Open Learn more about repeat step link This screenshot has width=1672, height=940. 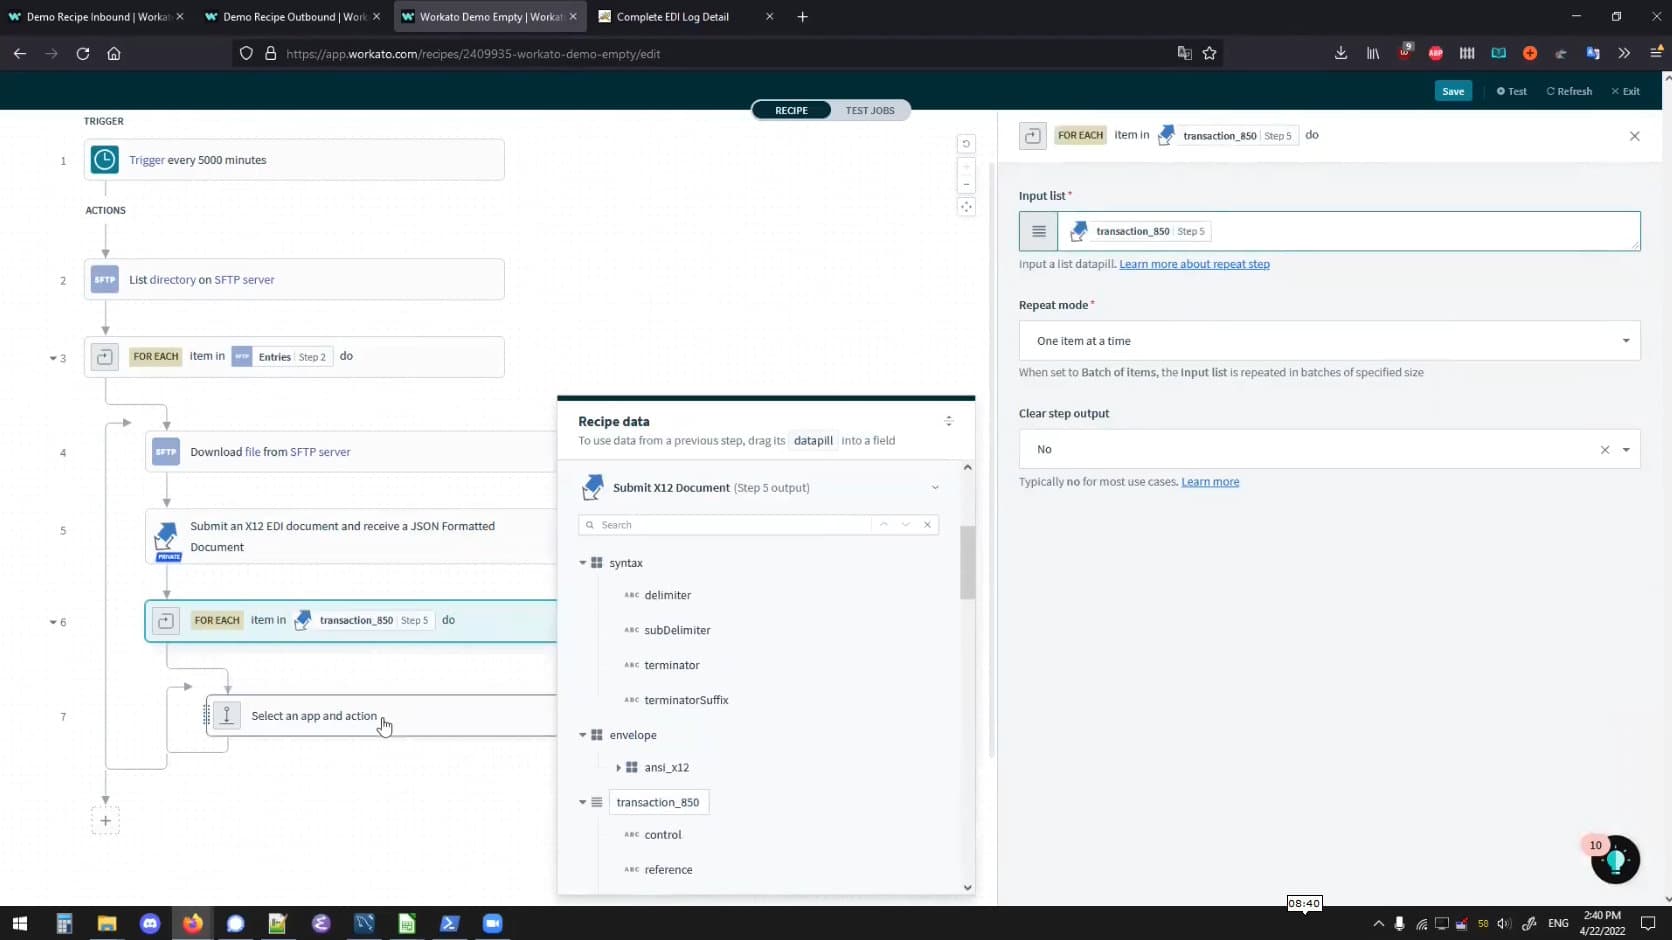pos(1194,264)
